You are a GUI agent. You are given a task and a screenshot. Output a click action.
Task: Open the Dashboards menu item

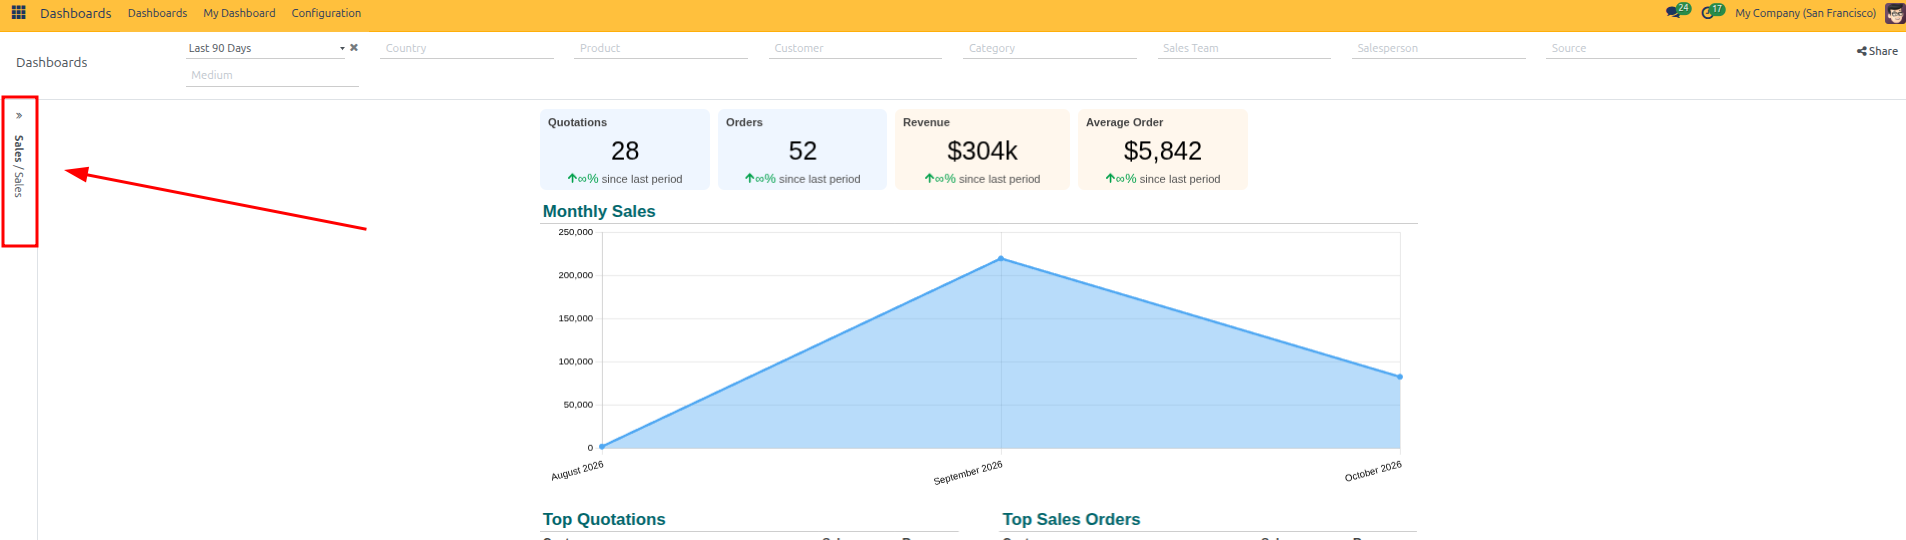pos(157,13)
